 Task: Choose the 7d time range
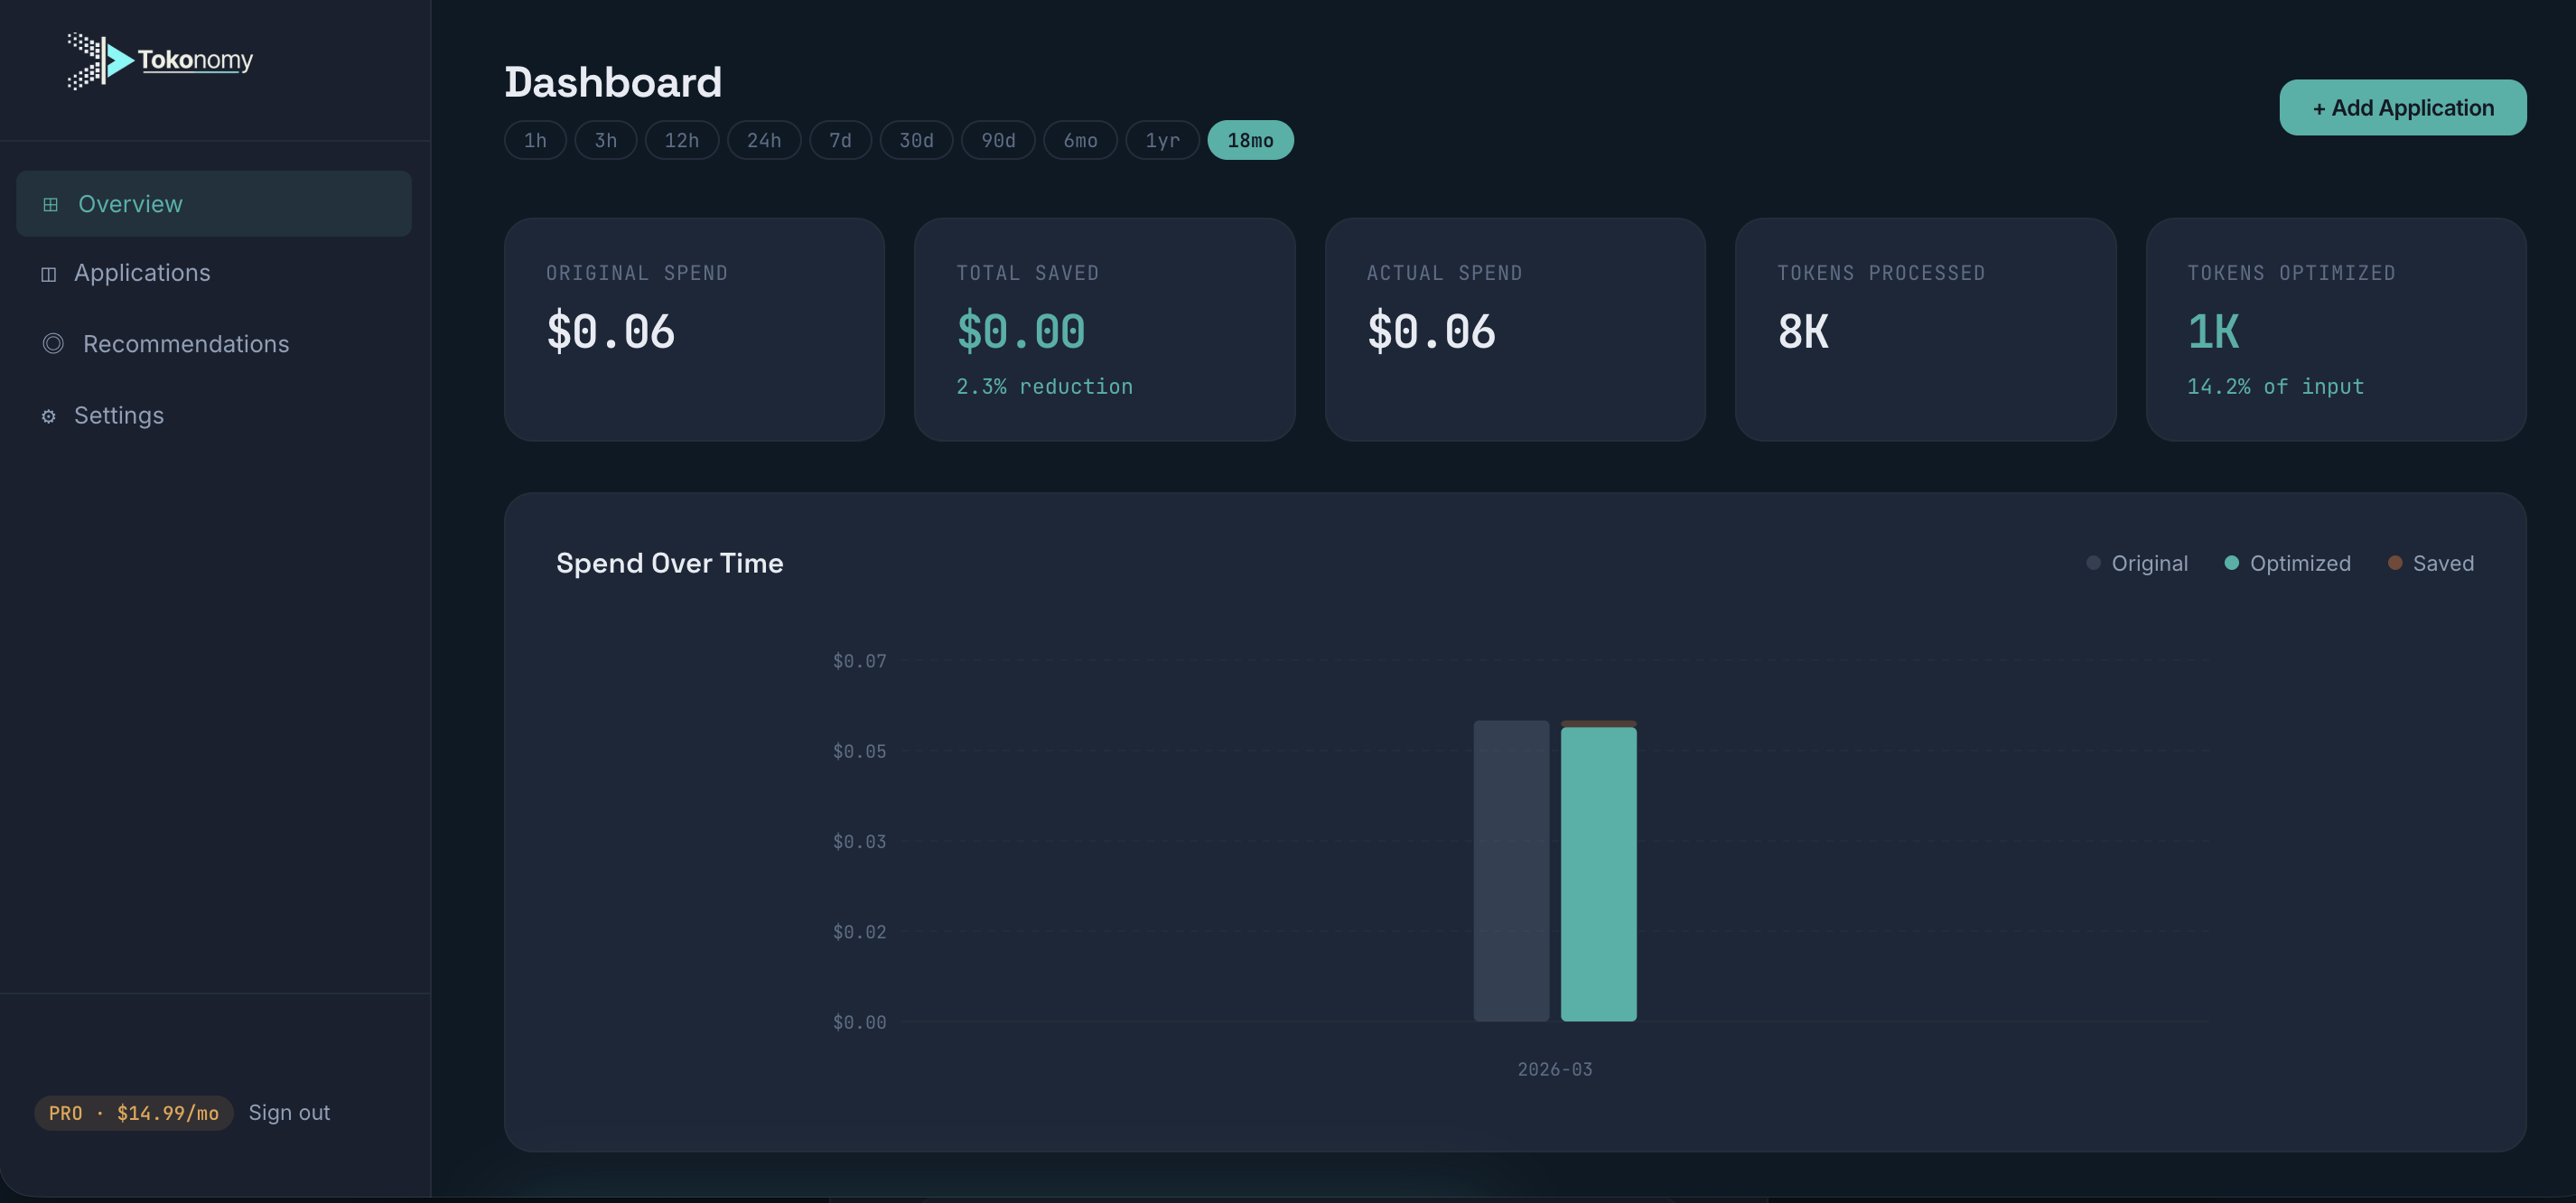(x=840, y=140)
